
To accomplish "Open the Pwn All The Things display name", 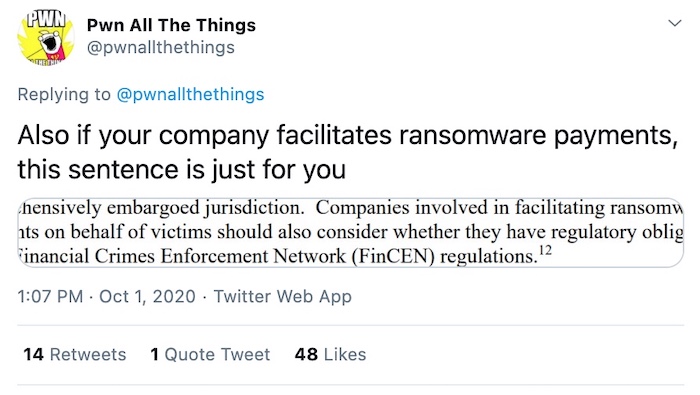I will (171, 25).
